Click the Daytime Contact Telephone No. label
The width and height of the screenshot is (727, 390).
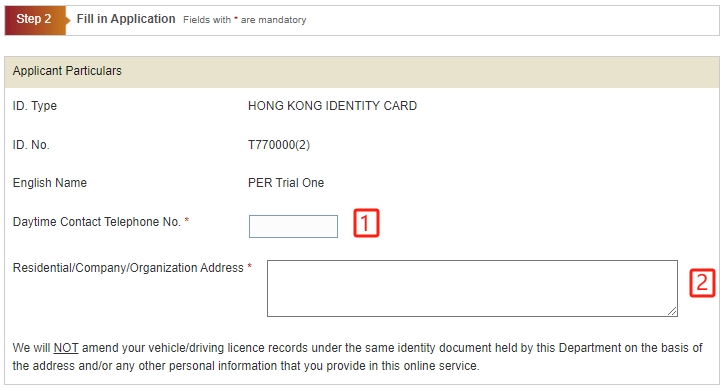96,222
